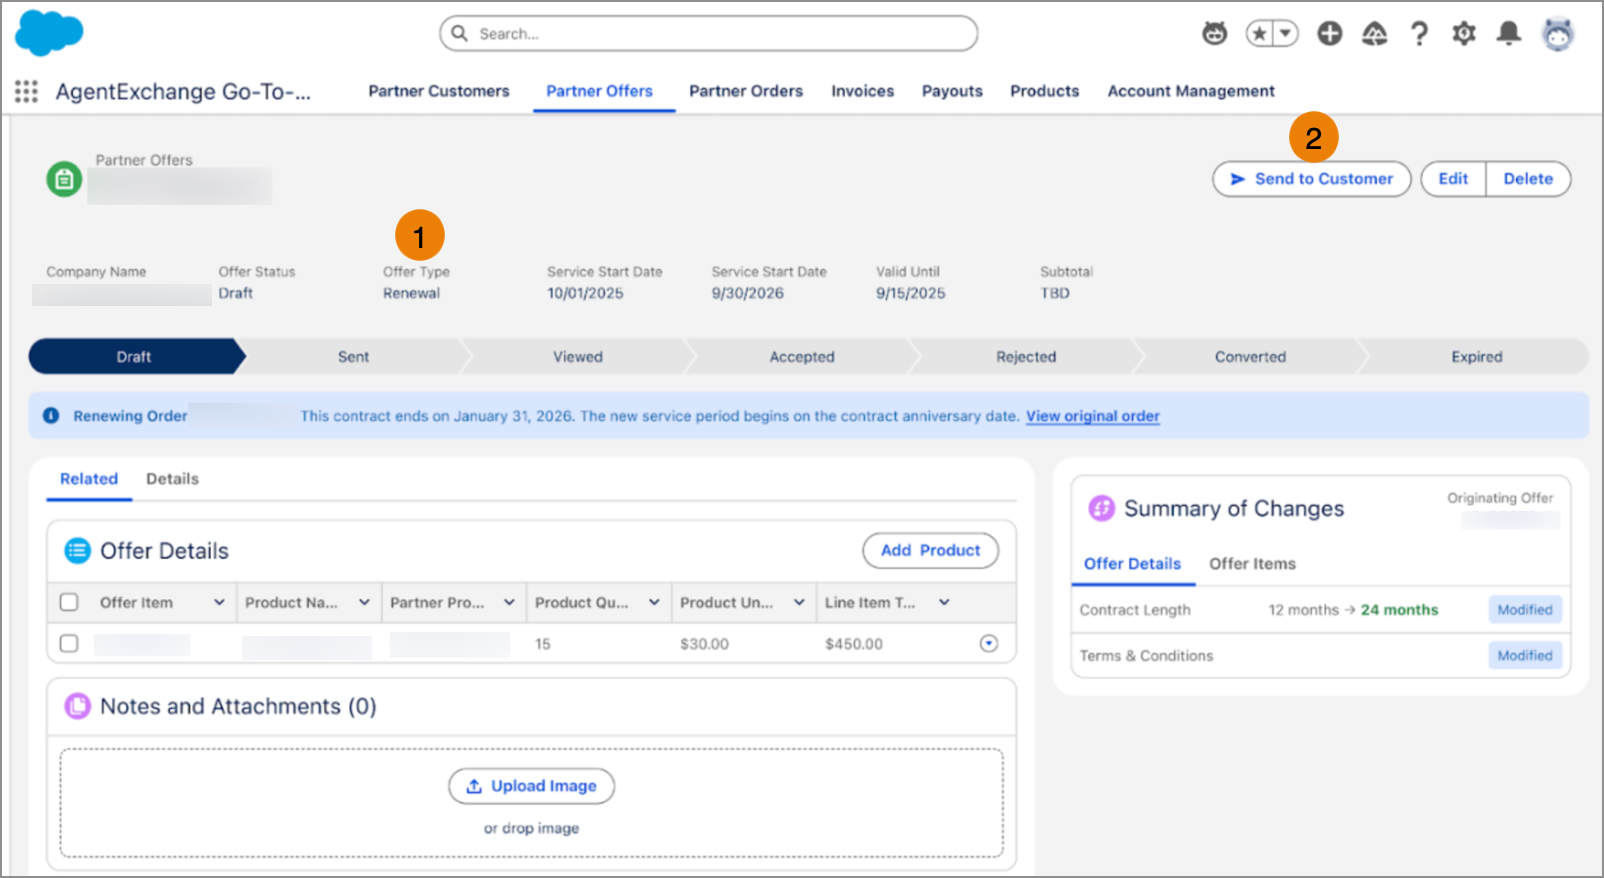Image resolution: width=1604 pixels, height=878 pixels.
Task: Click the Renewing Order info icon
Action: pyautogui.click(x=51, y=416)
